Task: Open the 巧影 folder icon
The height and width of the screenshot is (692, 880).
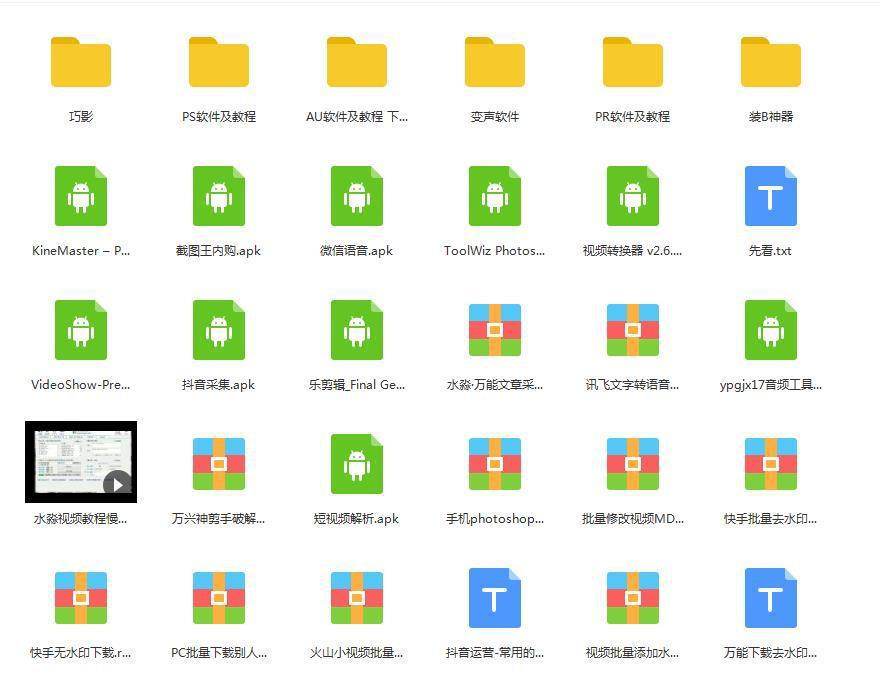Action: click(x=81, y=62)
